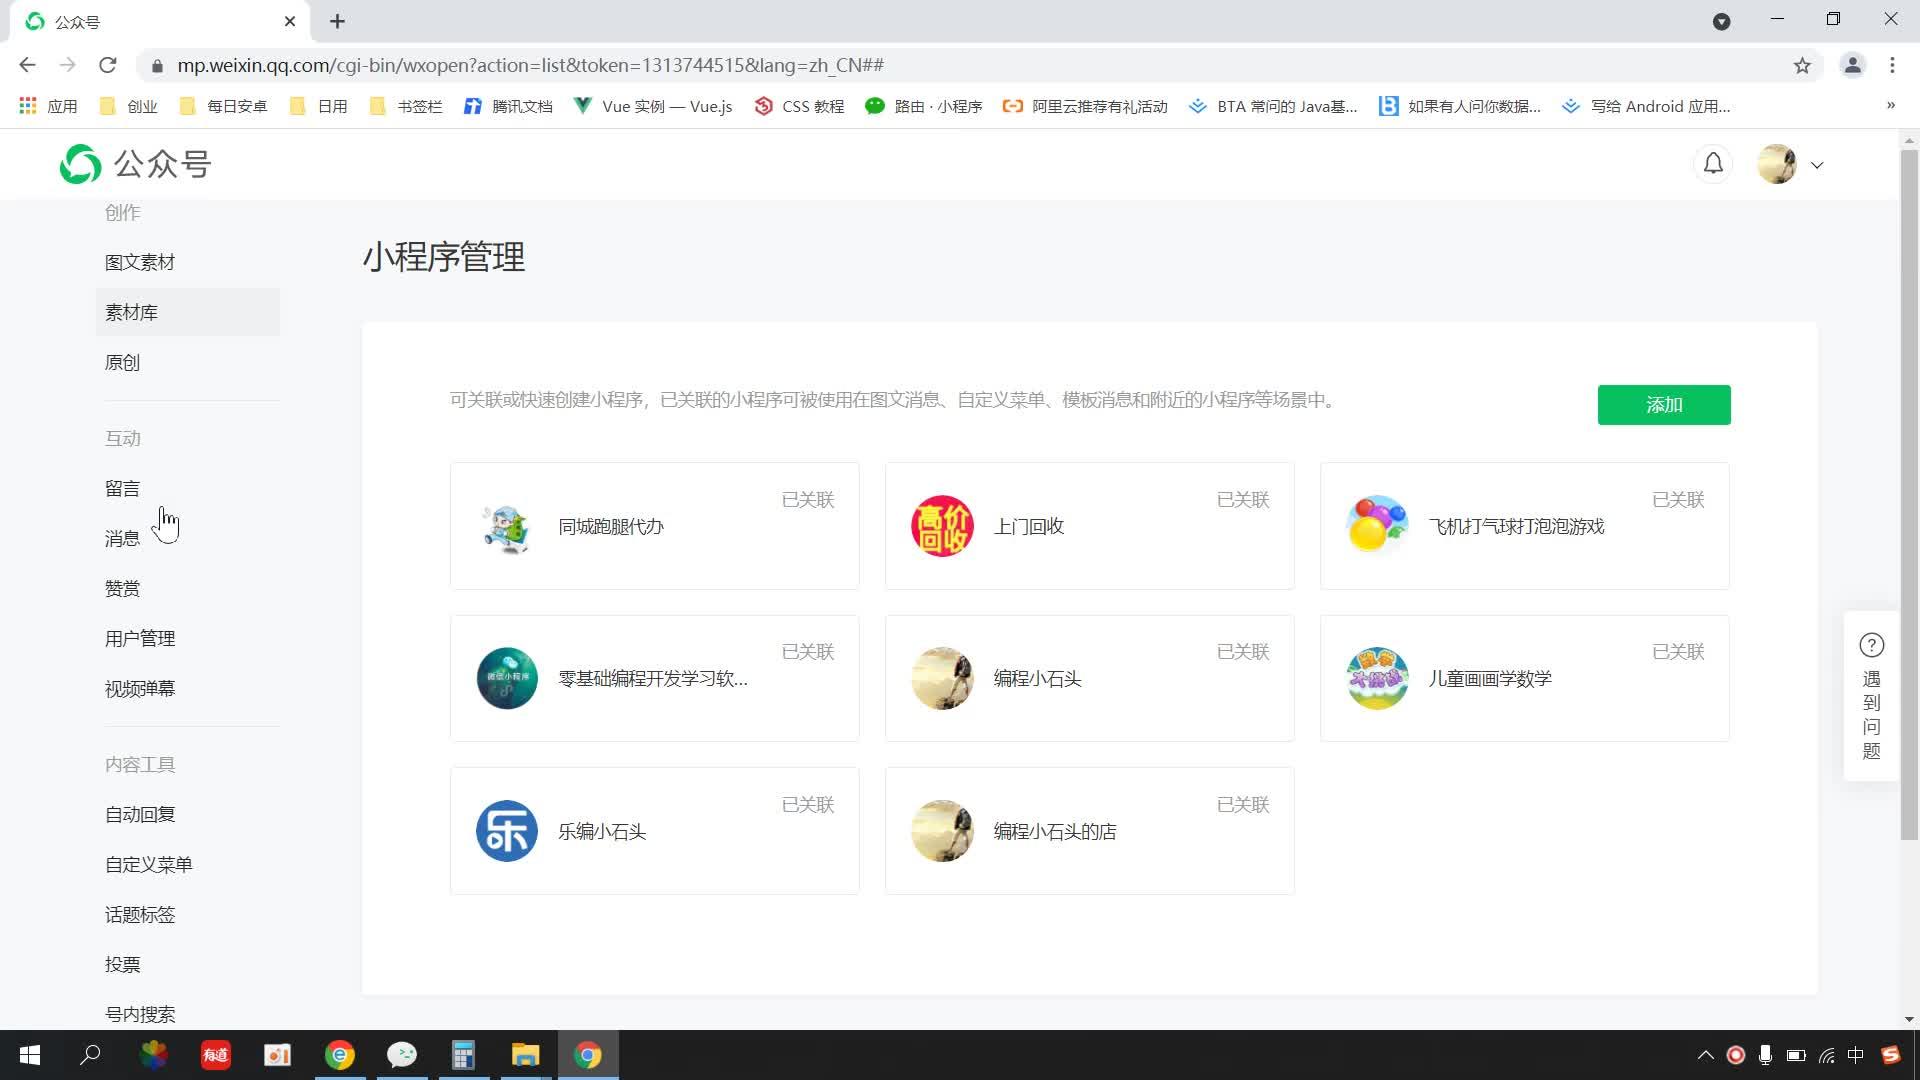1920x1080 pixels.
Task: Click the 上门回收 name text
Action: [x=1029, y=526]
